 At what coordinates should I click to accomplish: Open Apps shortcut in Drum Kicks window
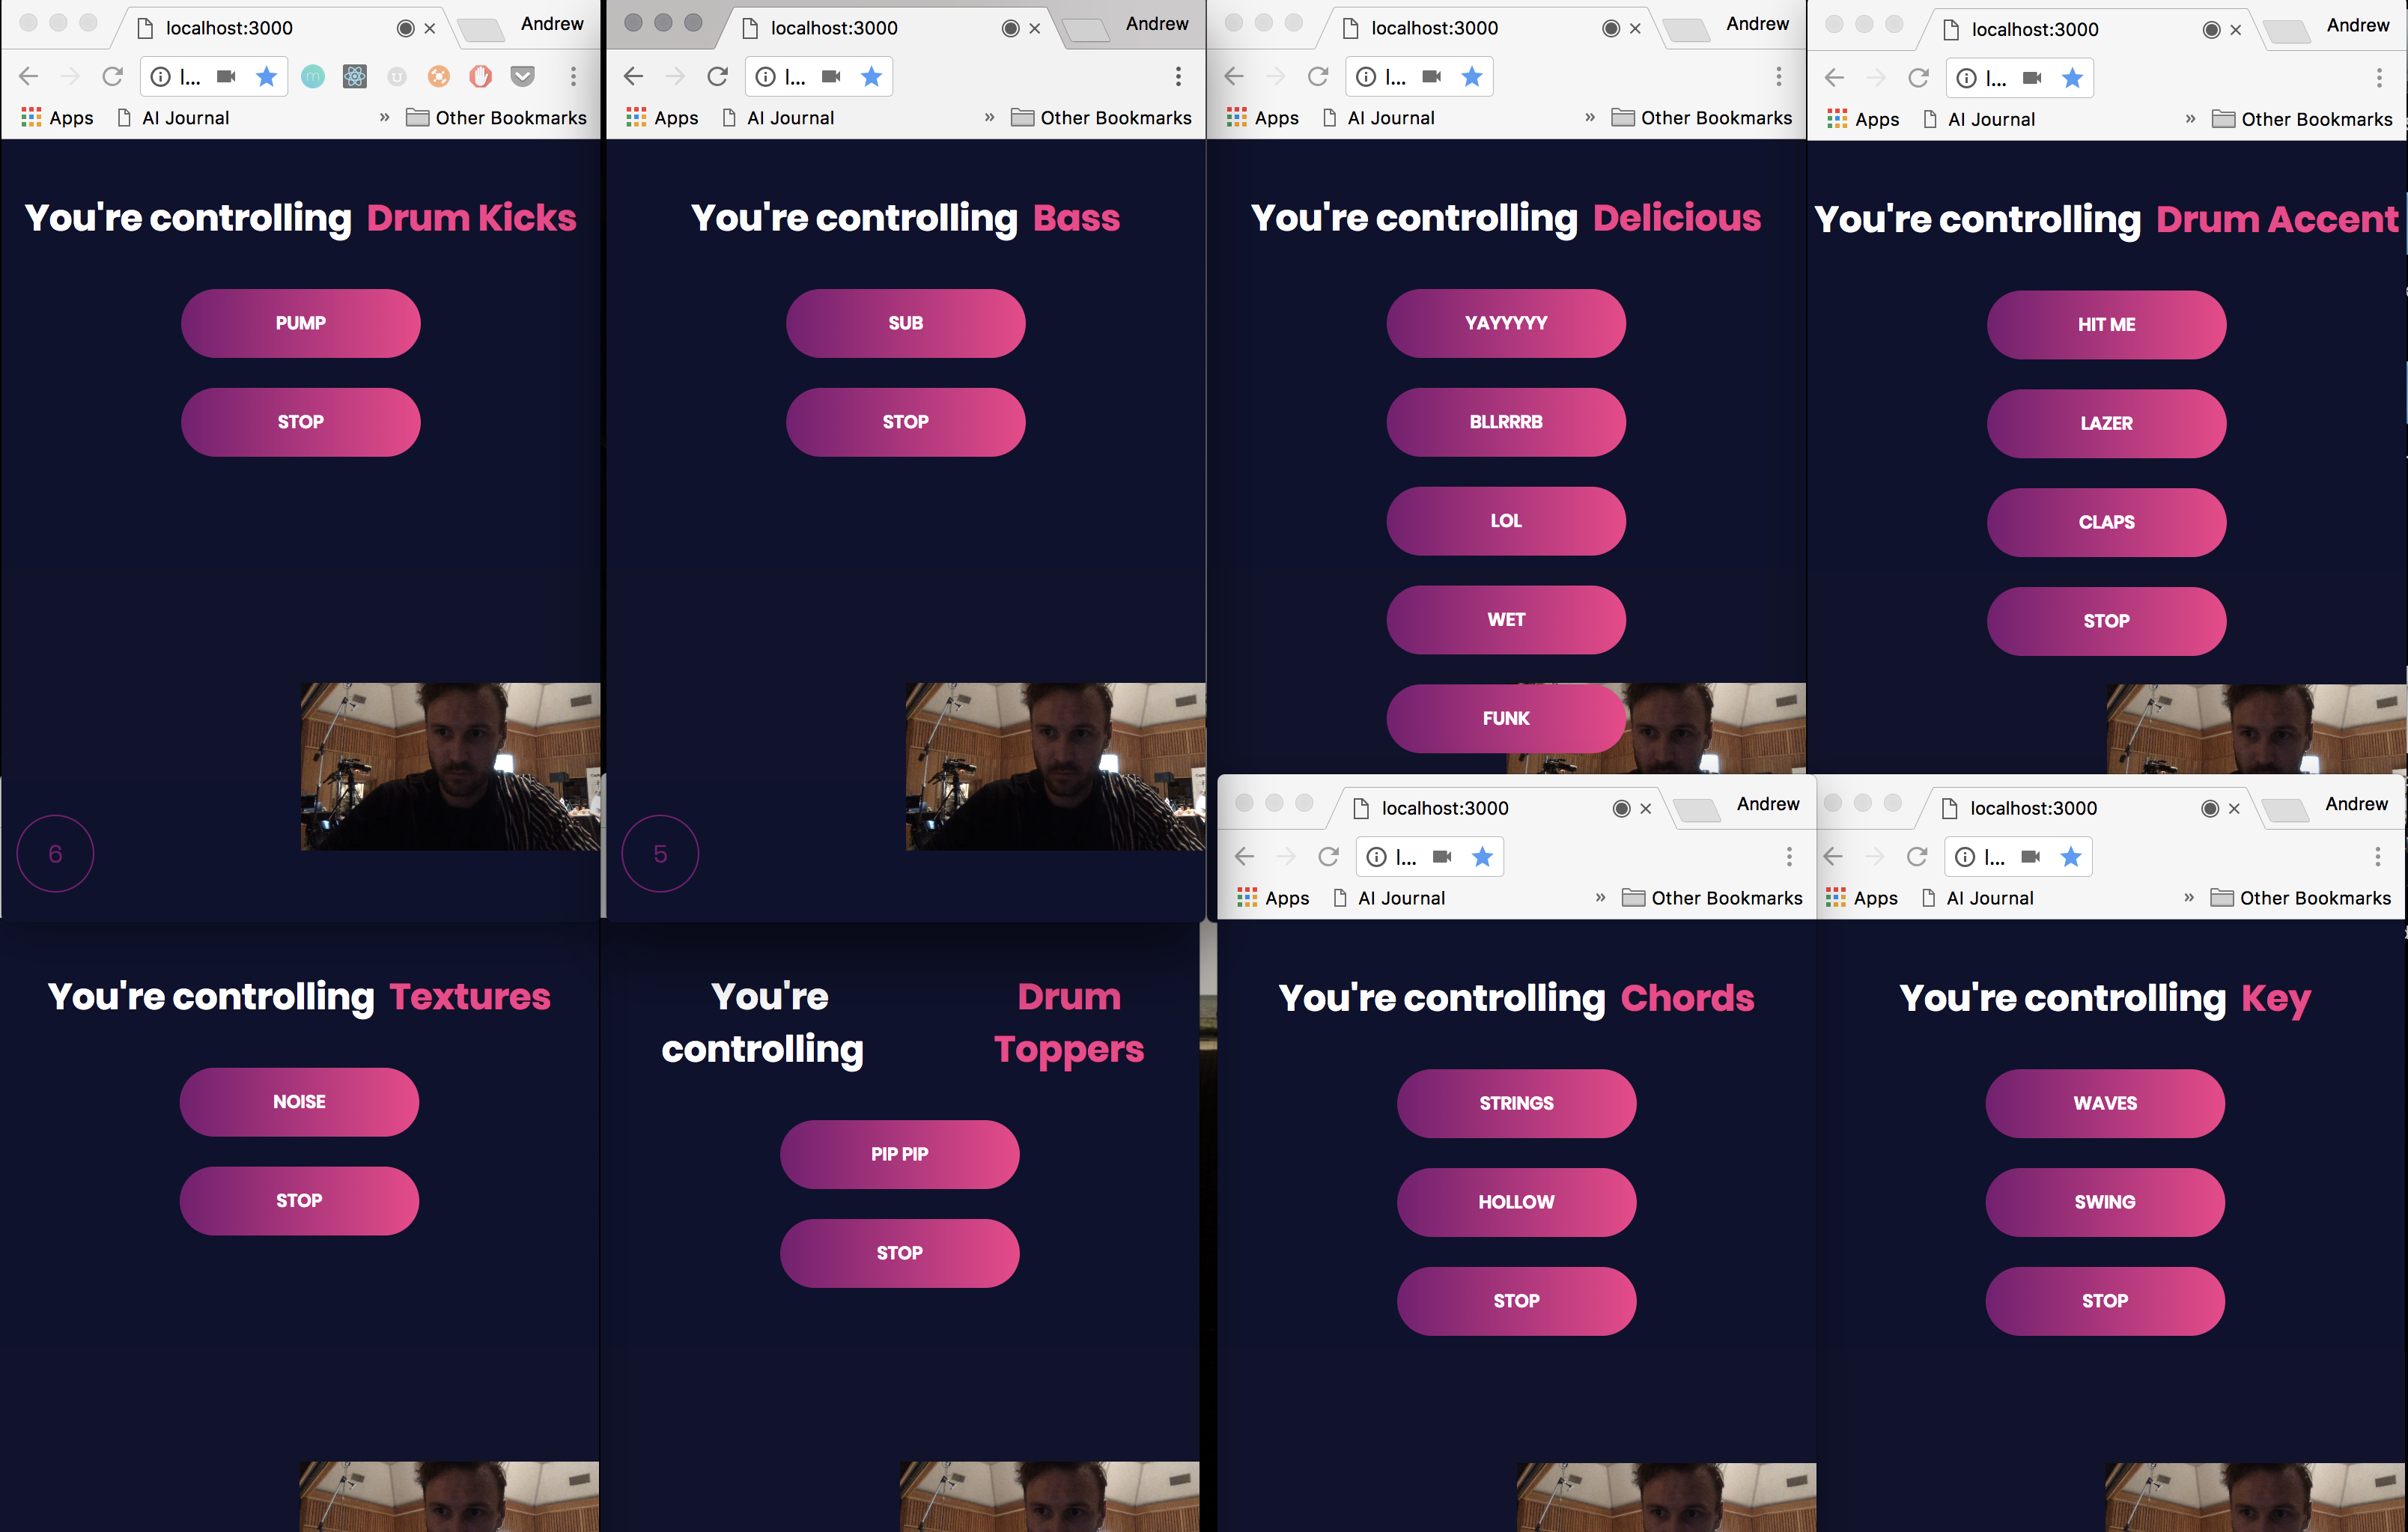coord(57,118)
